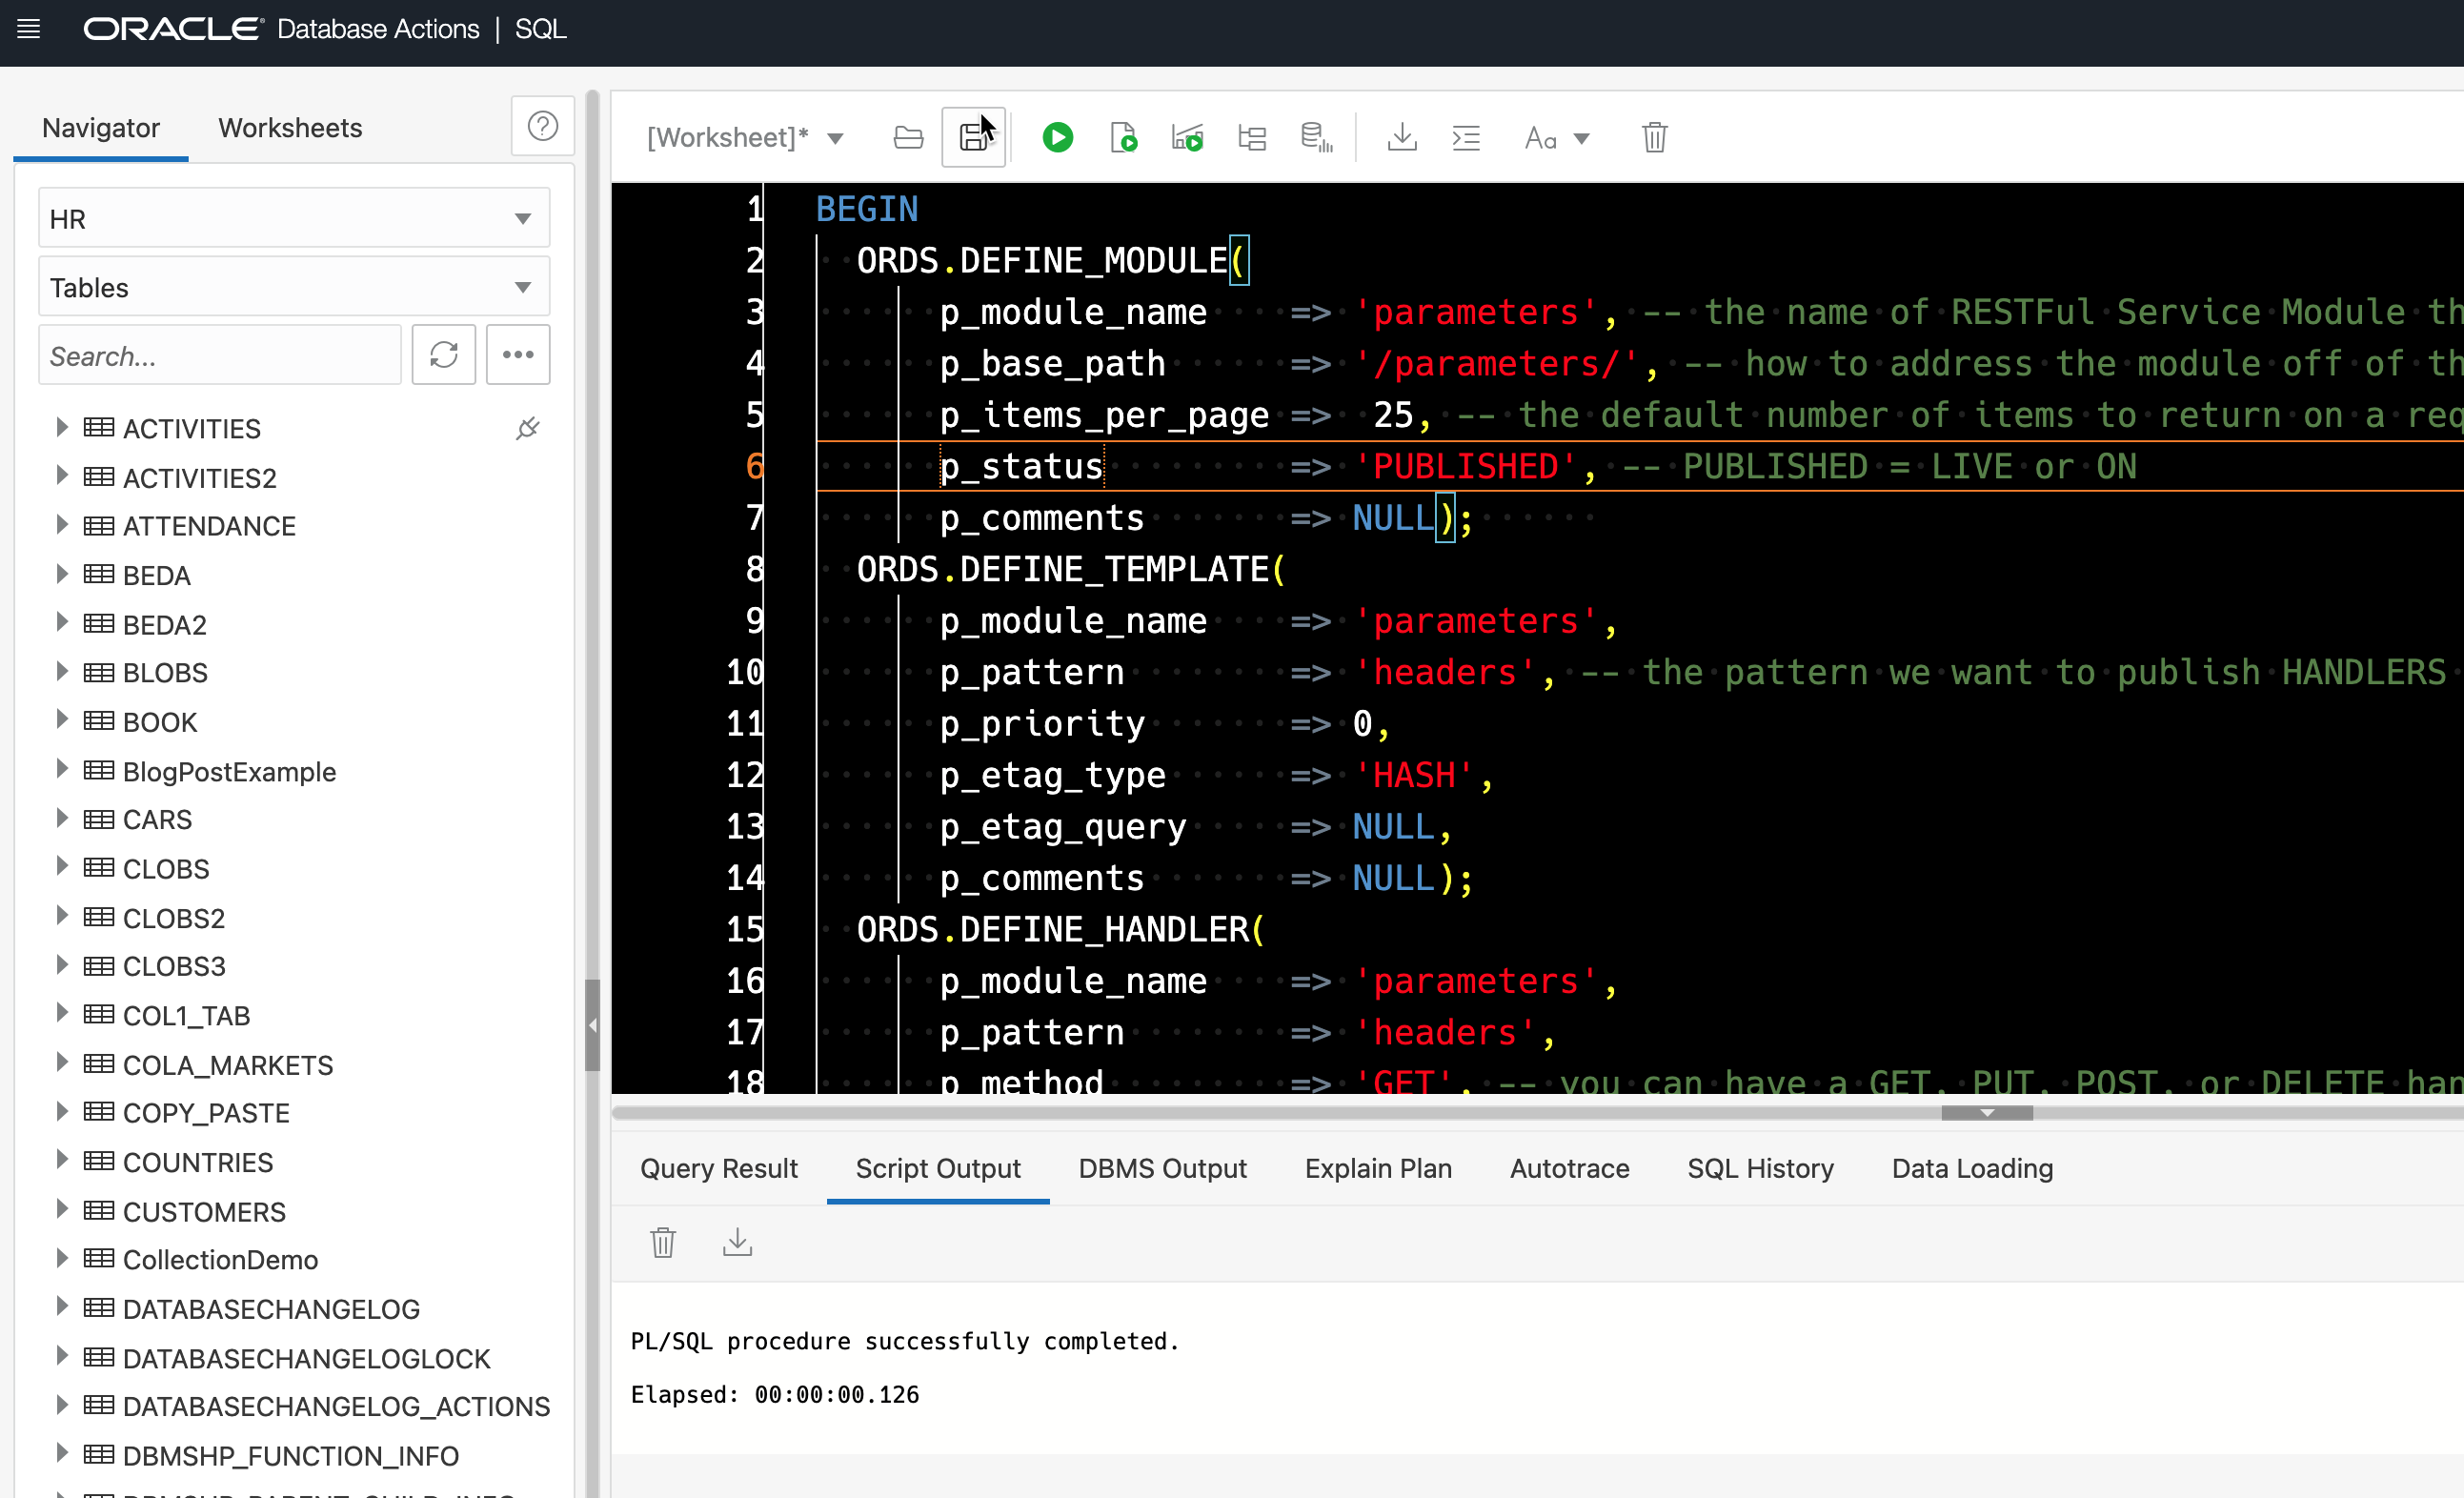
Task: Select the COPY_PASTE table
Action: tap(206, 1113)
